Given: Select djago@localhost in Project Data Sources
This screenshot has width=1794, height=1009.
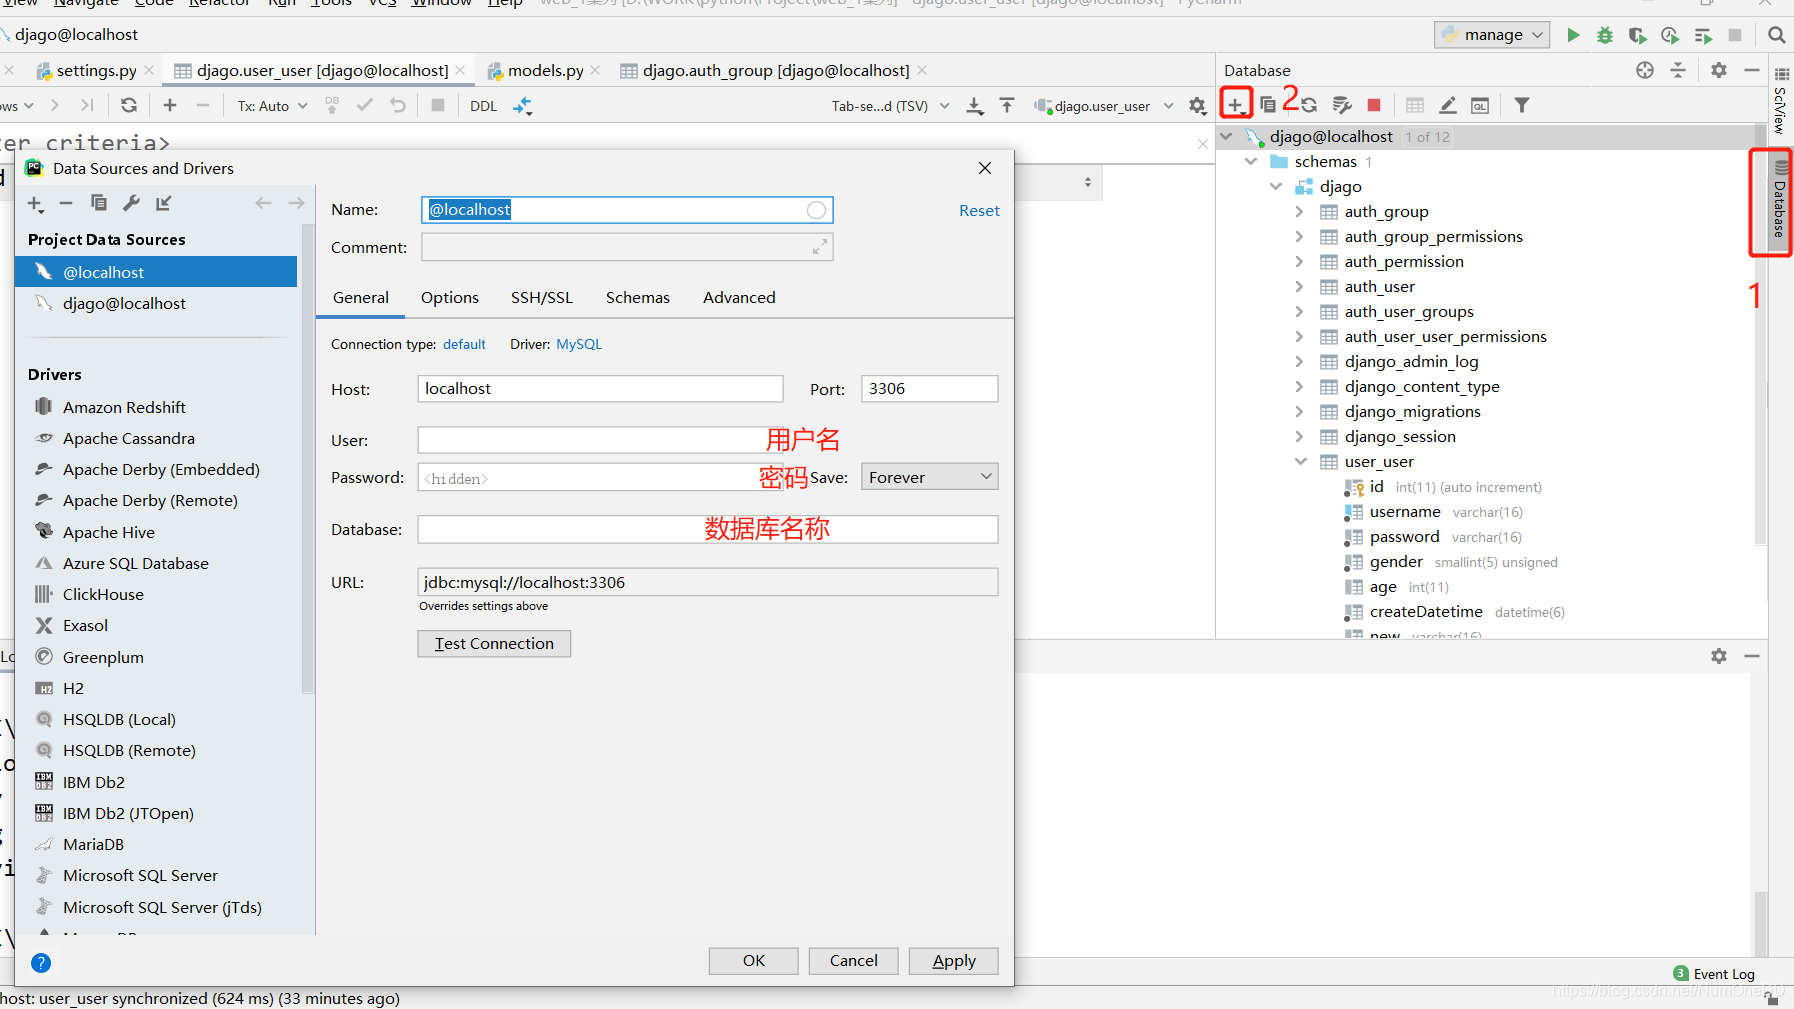Looking at the screenshot, I should (156, 304).
